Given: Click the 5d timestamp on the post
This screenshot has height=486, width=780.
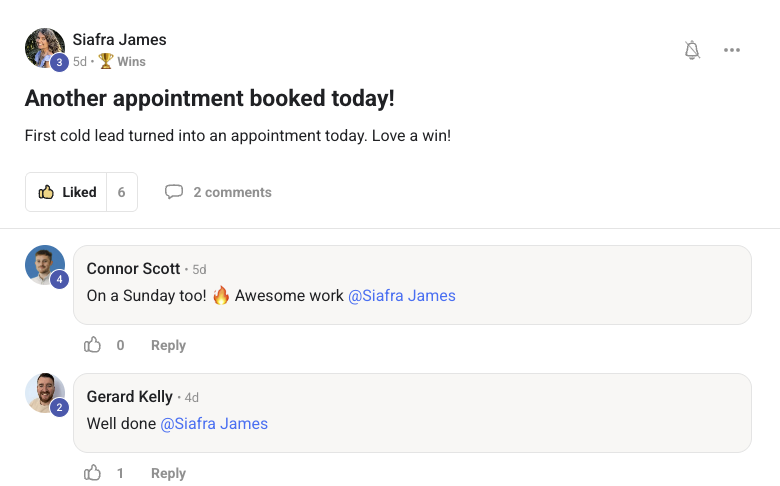Looking at the screenshot, I should coord(80,62).
